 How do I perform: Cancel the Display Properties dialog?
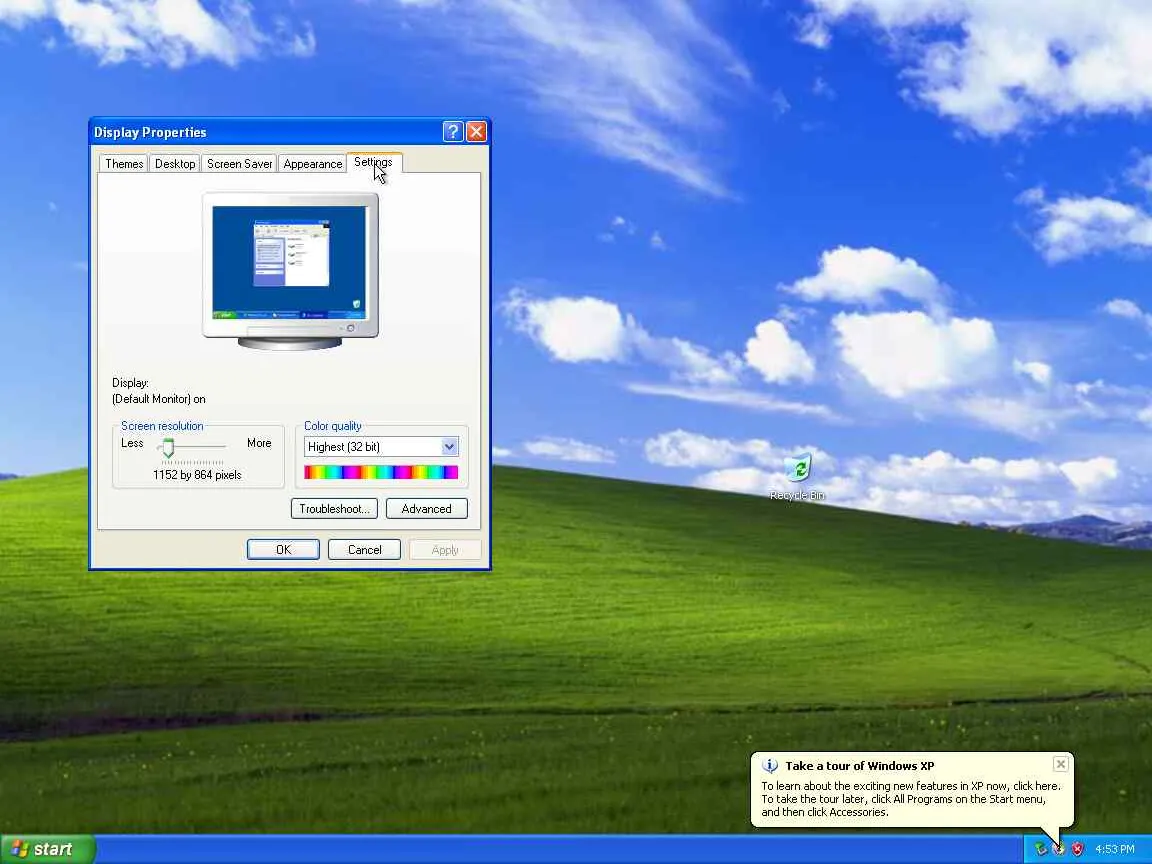[364, 550]
